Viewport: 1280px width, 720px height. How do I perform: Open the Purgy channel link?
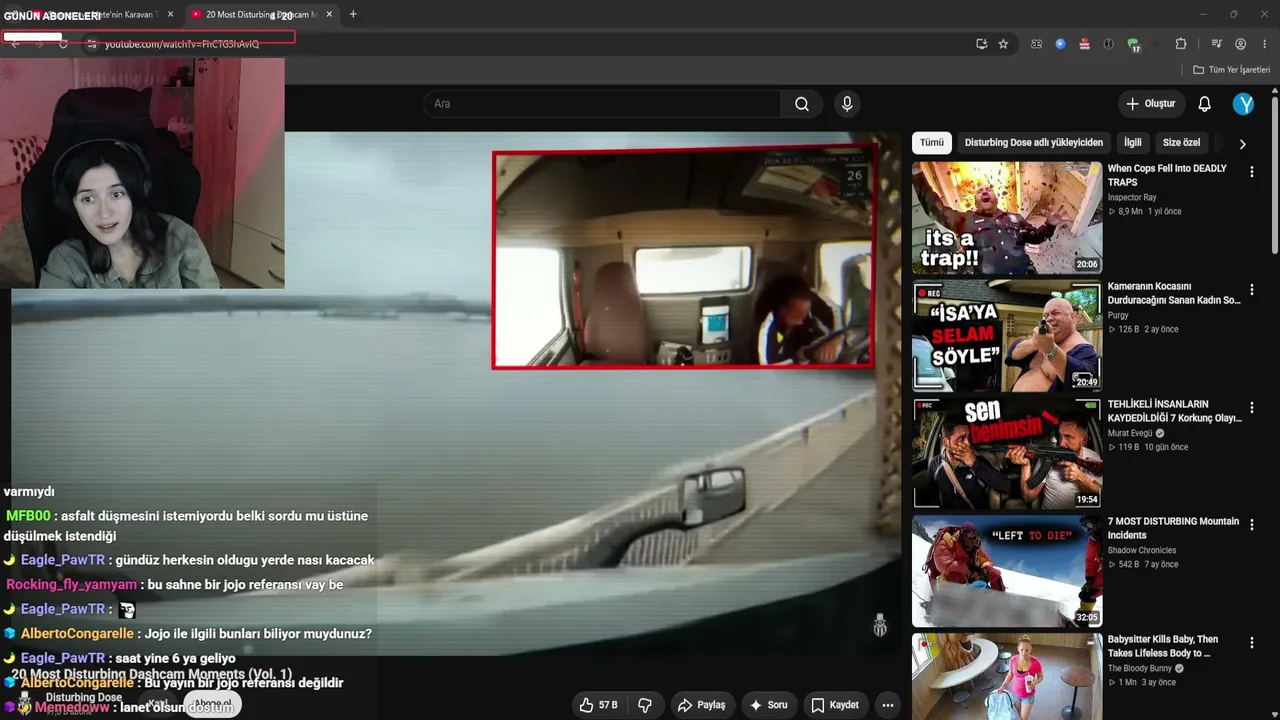coord(1119,315)
